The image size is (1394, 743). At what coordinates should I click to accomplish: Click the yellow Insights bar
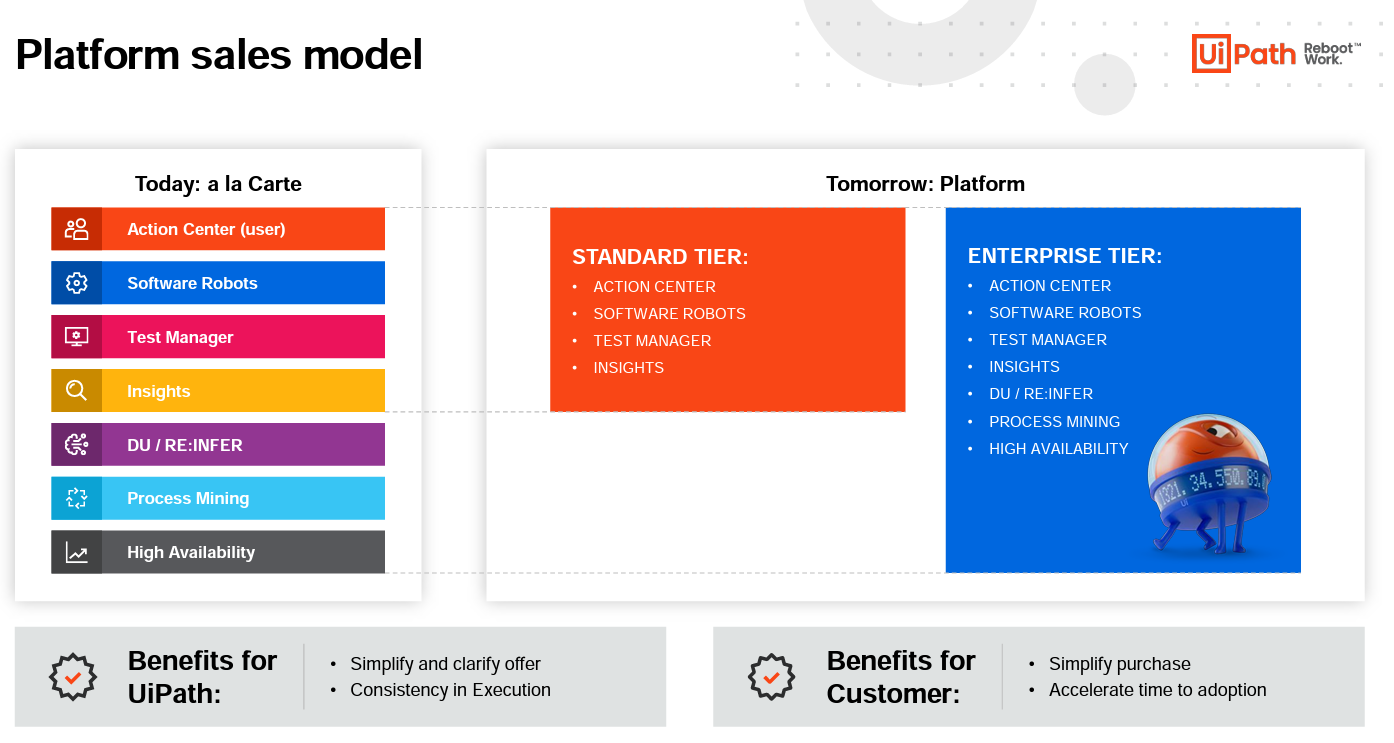click(243, 391)
